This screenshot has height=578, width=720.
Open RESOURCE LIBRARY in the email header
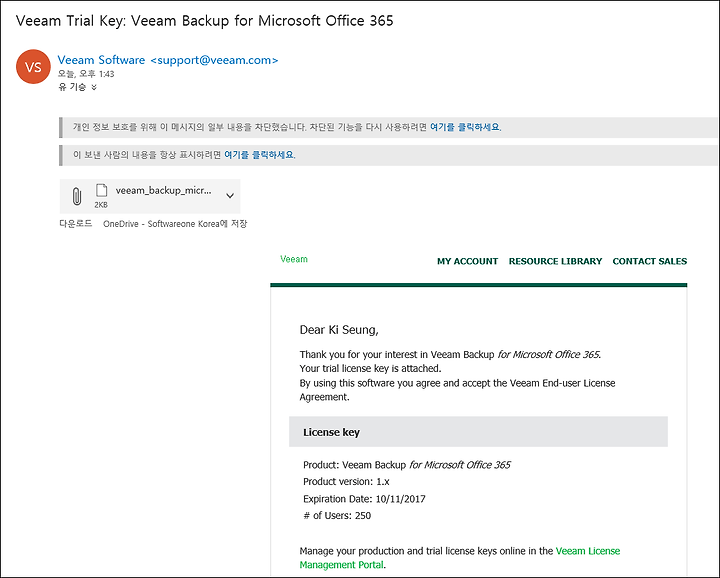[555, 261]
